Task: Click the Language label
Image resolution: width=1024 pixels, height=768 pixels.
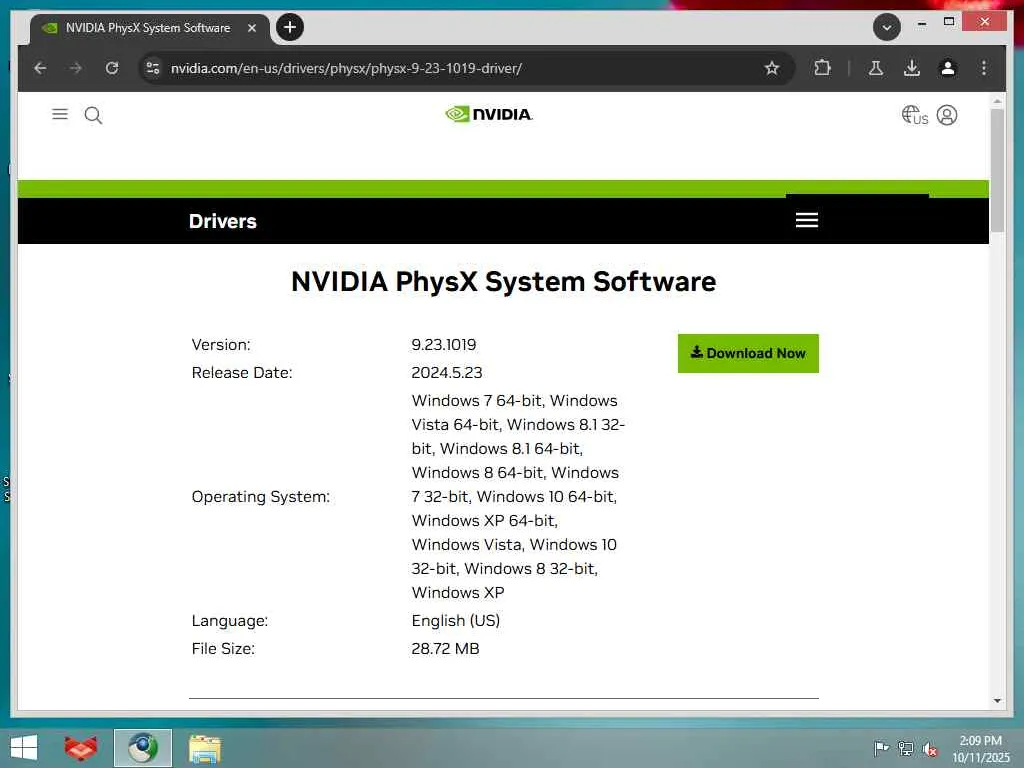Action: pos(229,620)
